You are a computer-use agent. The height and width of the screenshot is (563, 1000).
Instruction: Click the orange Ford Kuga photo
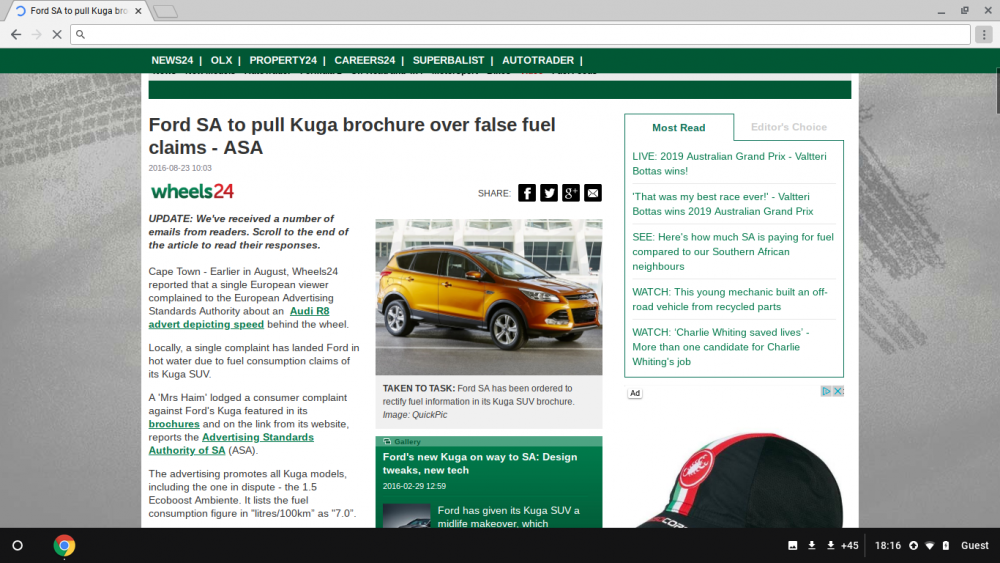(x=489, y=297)
